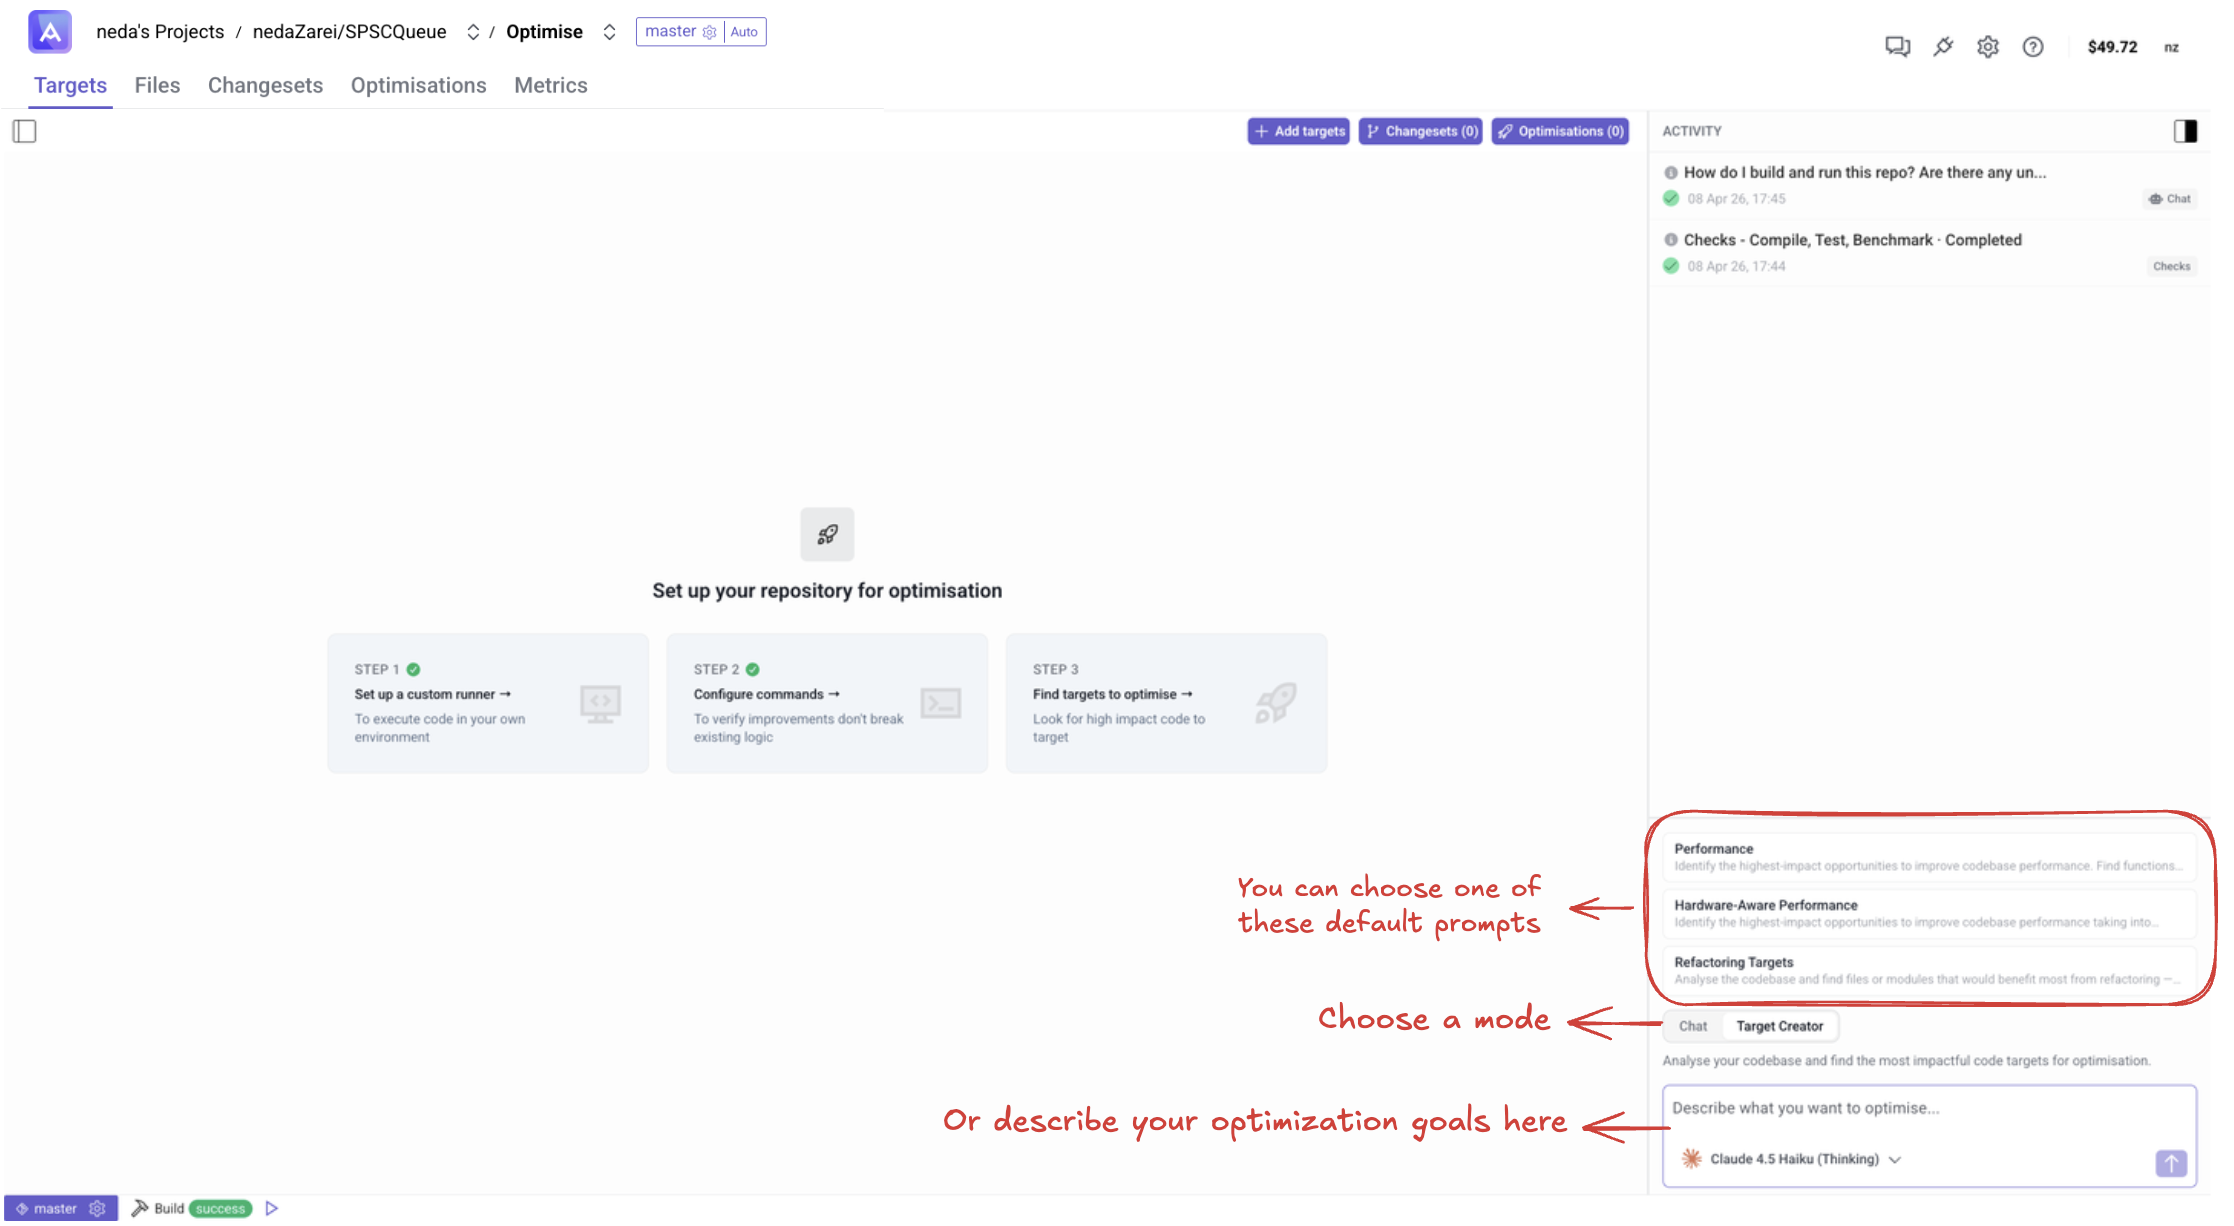Click the help question mark icon
2234x1226 pixels.
coord(2033,46)
